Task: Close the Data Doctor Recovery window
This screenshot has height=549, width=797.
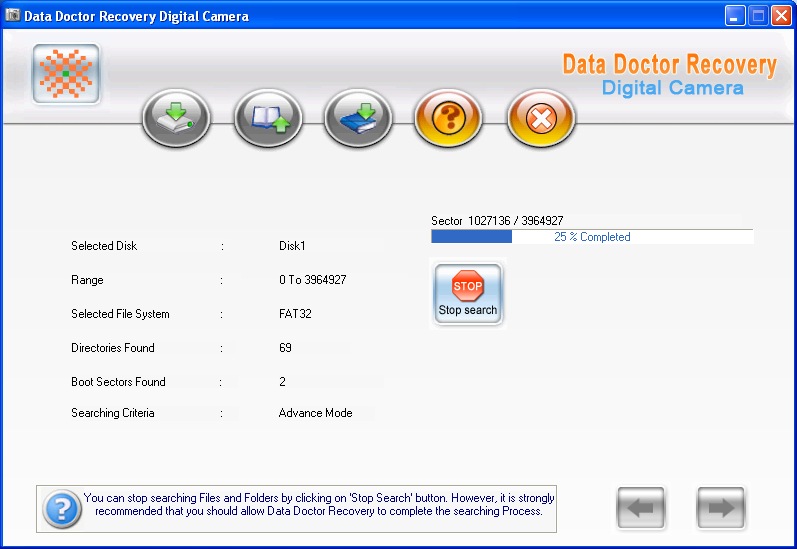Action: (x=781, y=16)
